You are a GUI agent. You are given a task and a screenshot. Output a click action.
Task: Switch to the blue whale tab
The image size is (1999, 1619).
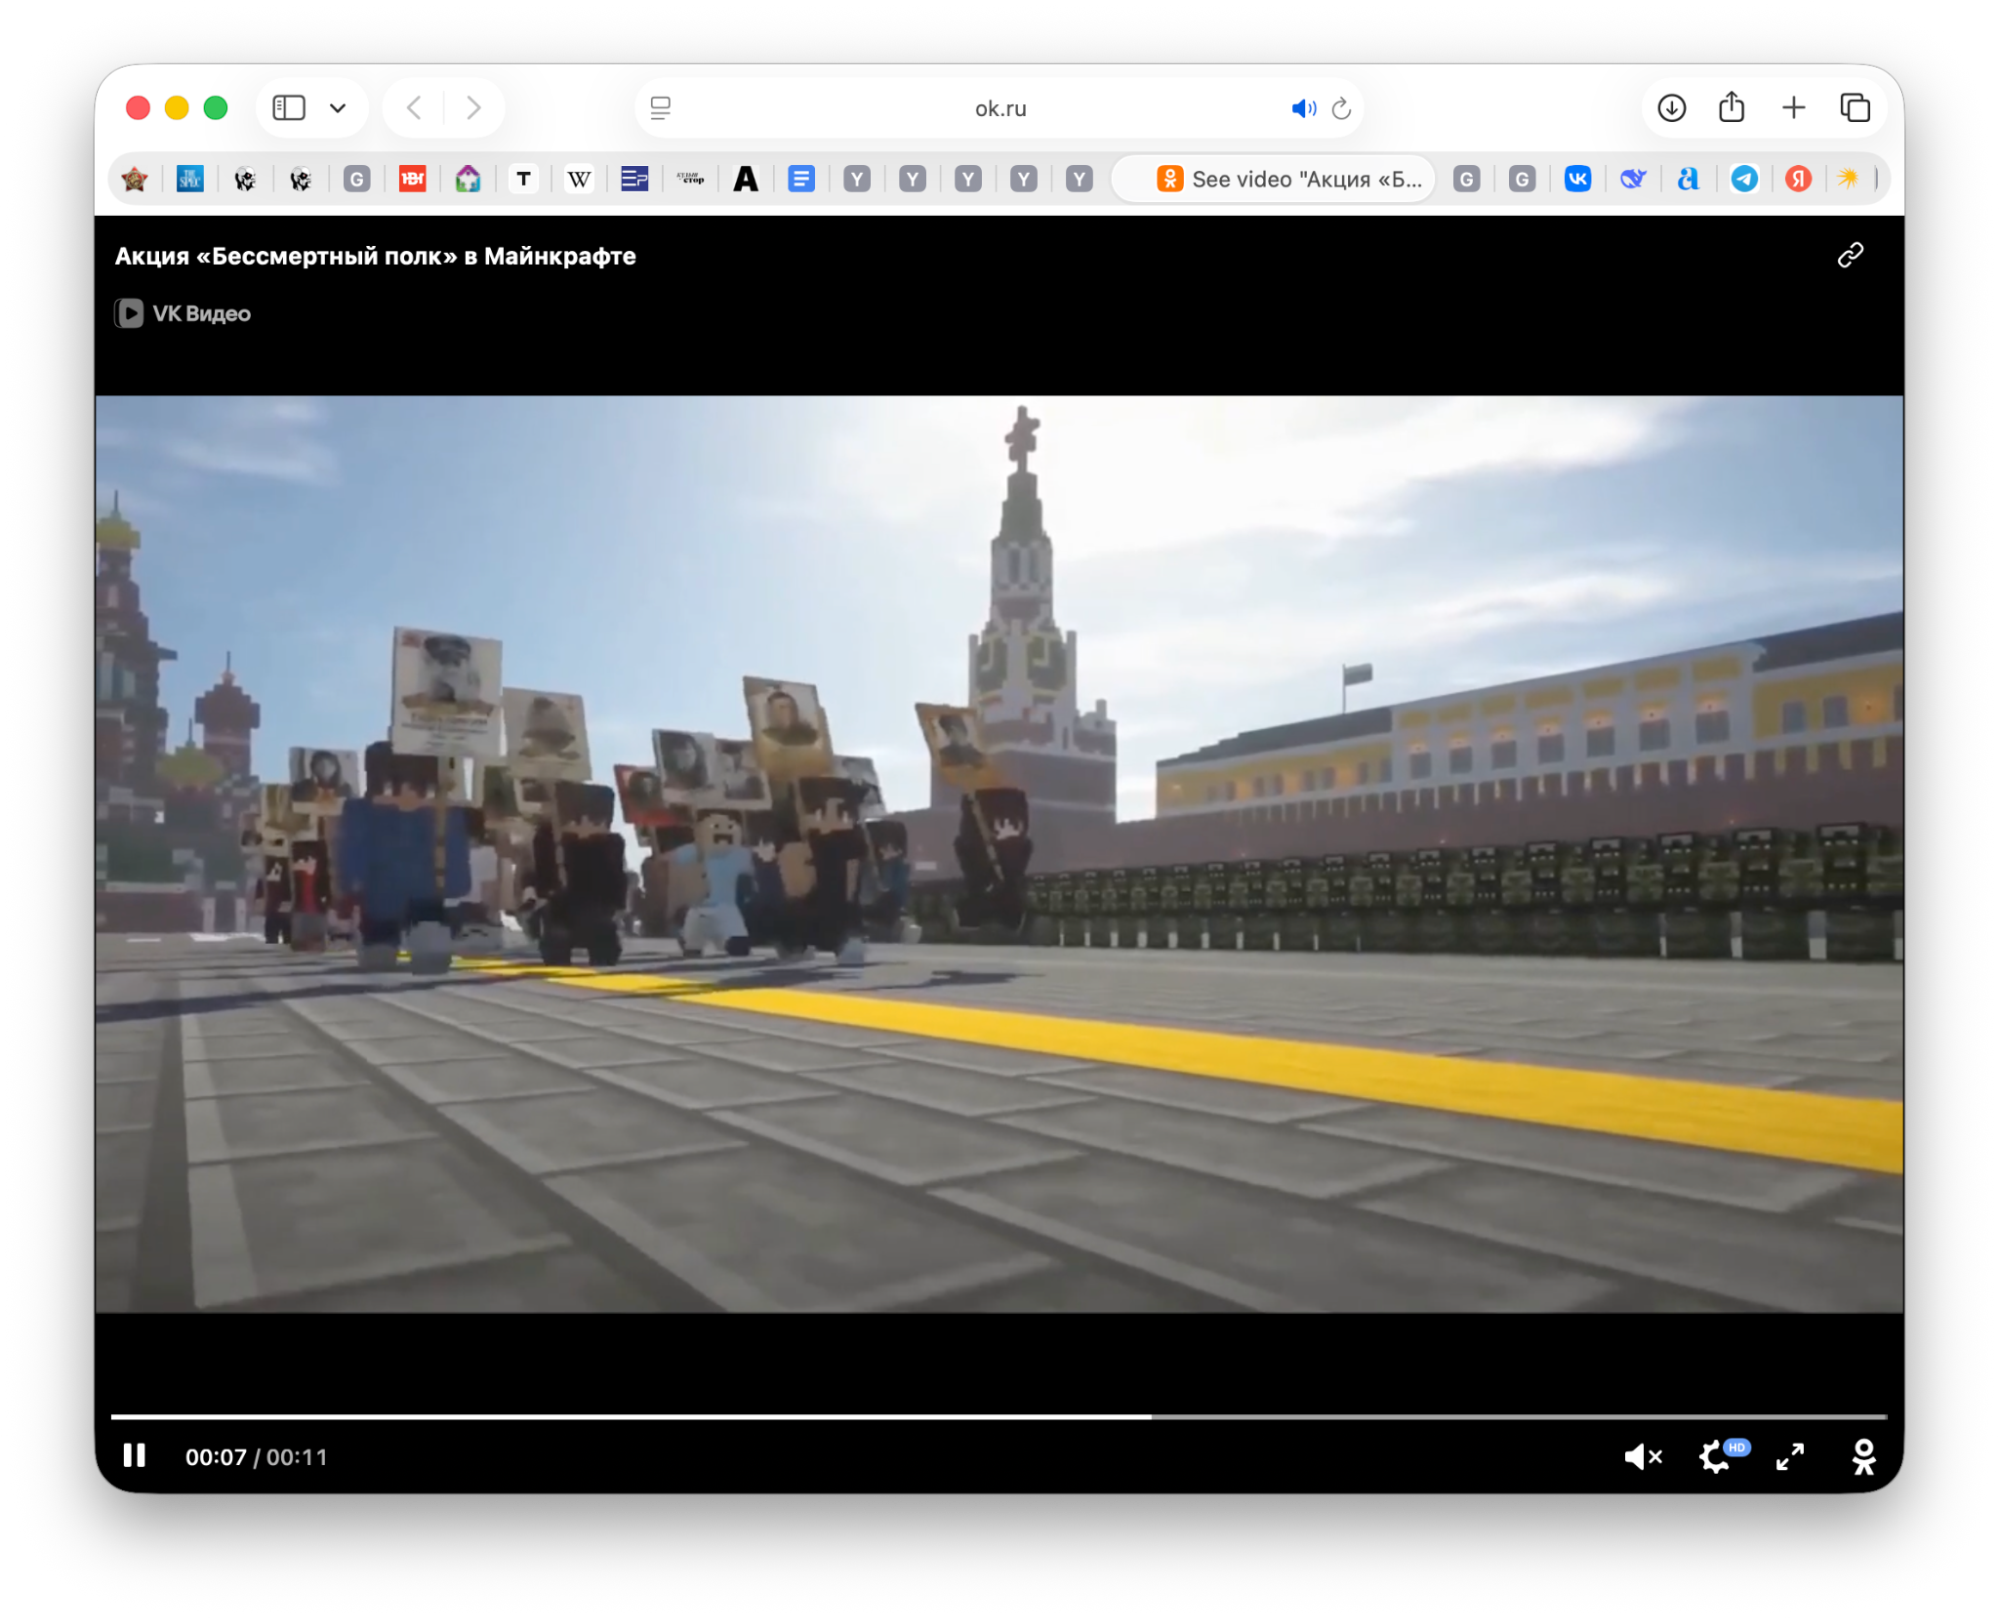1633,179
